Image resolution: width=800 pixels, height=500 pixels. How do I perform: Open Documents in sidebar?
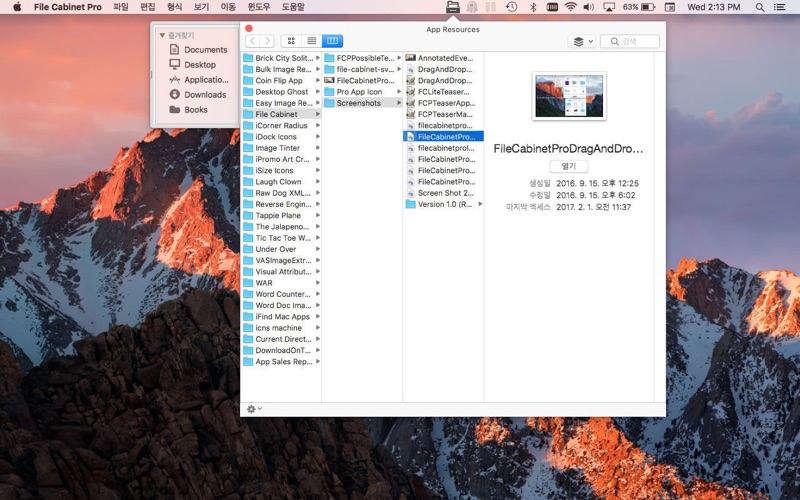198,49
